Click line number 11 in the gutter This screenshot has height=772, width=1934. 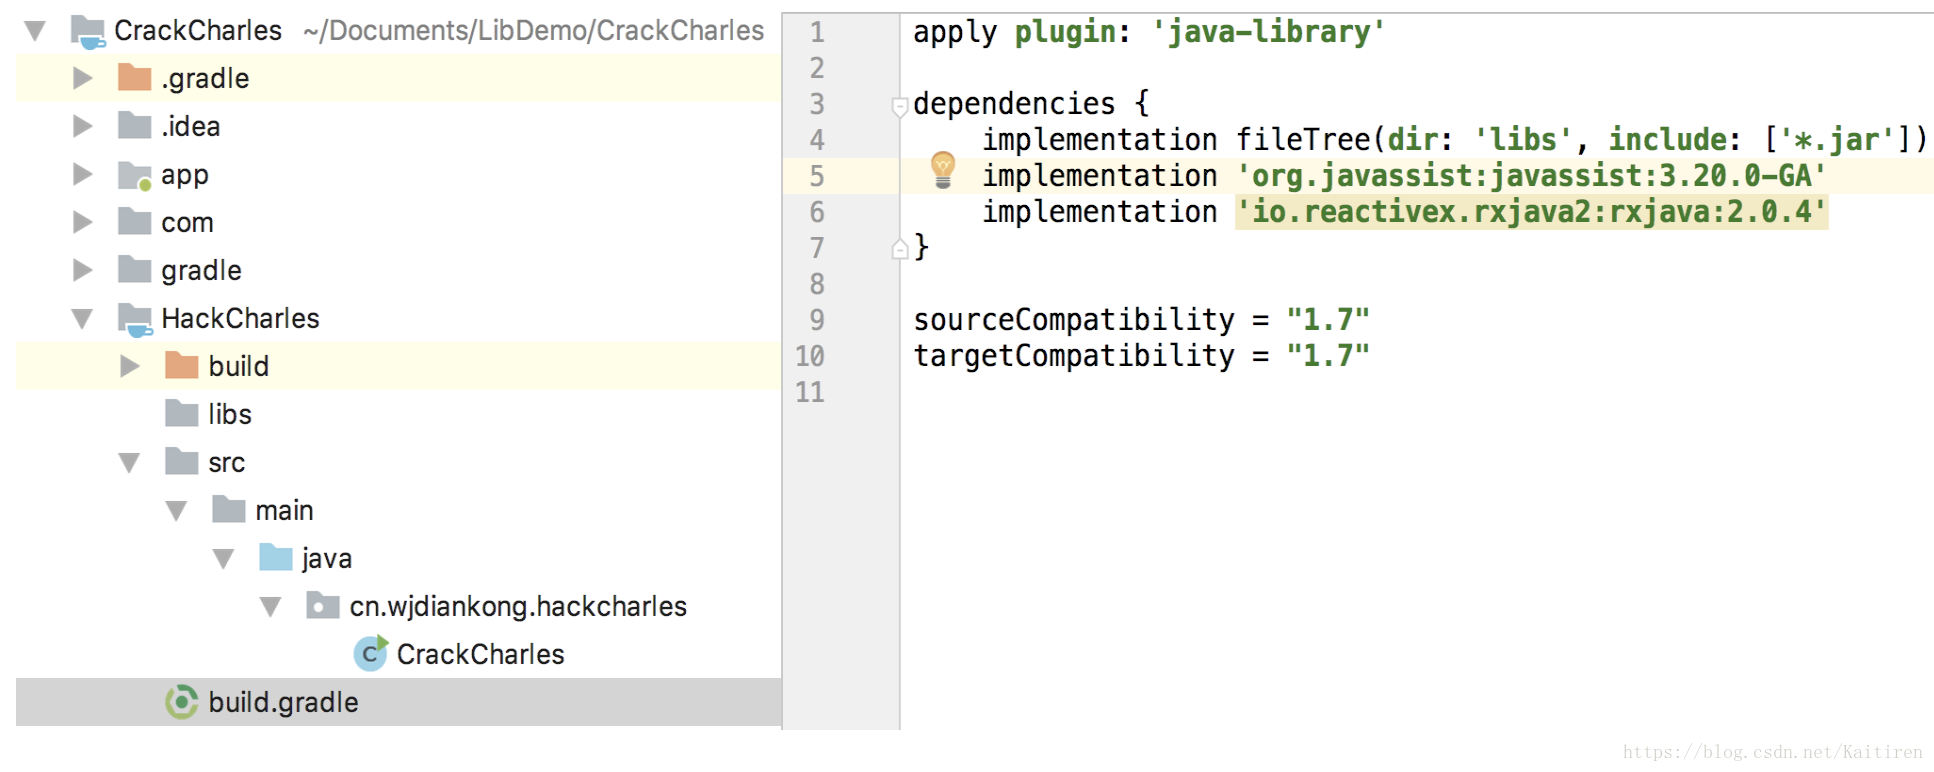[x=810, y=392]
